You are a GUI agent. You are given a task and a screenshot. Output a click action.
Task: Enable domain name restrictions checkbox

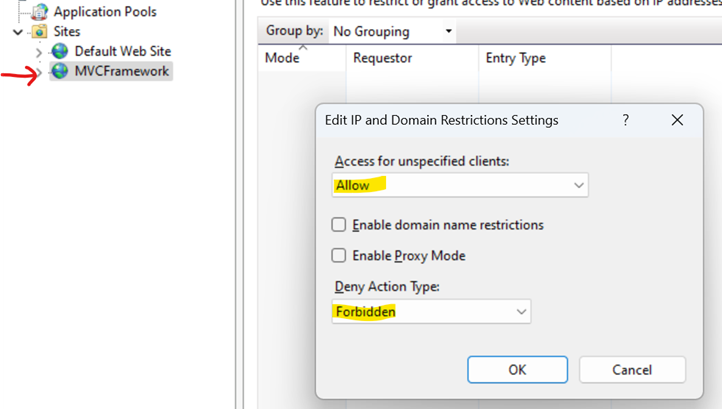pos(339,225)
